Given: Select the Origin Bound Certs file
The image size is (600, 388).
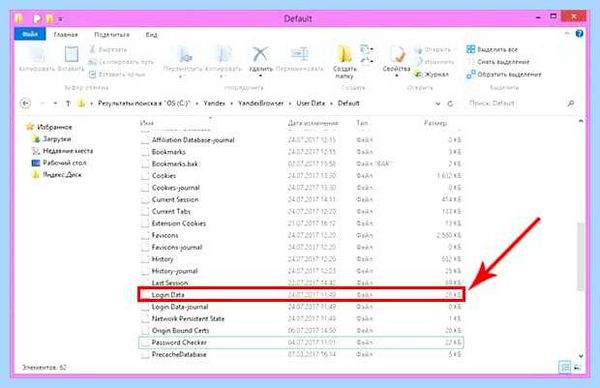Looking at the screenshot, I should [301, 331].
